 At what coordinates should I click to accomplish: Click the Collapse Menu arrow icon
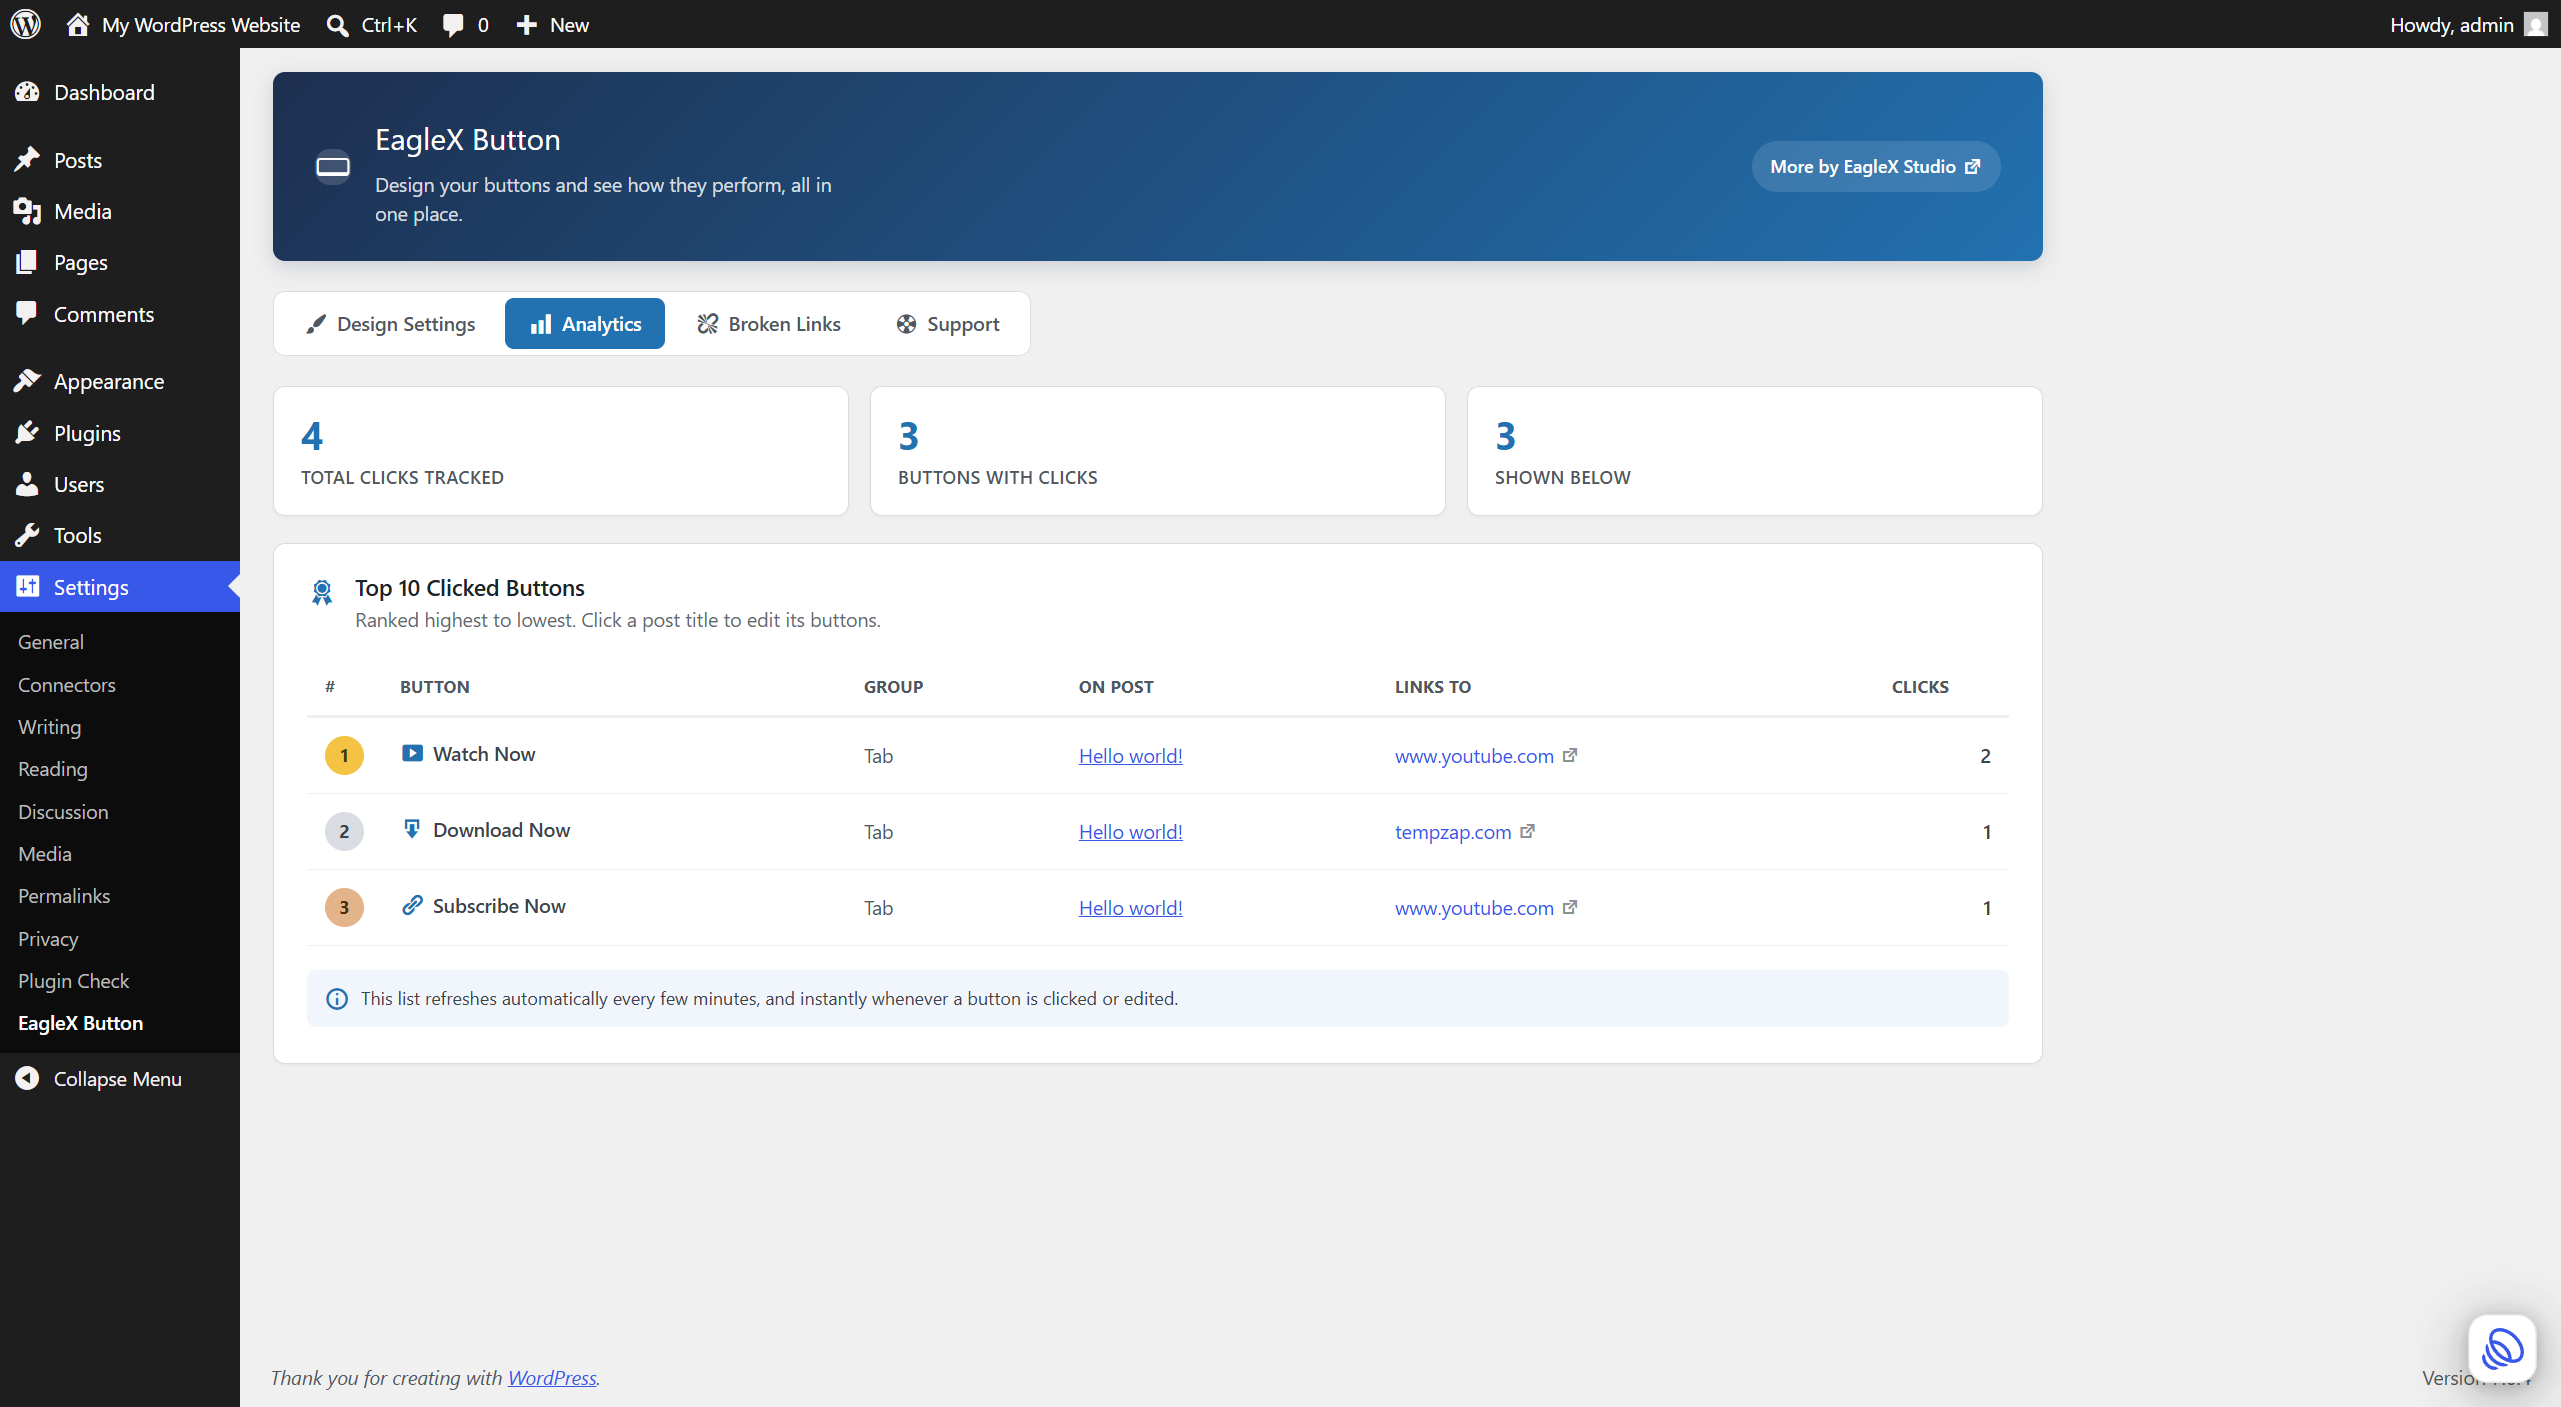(27, 1078)
